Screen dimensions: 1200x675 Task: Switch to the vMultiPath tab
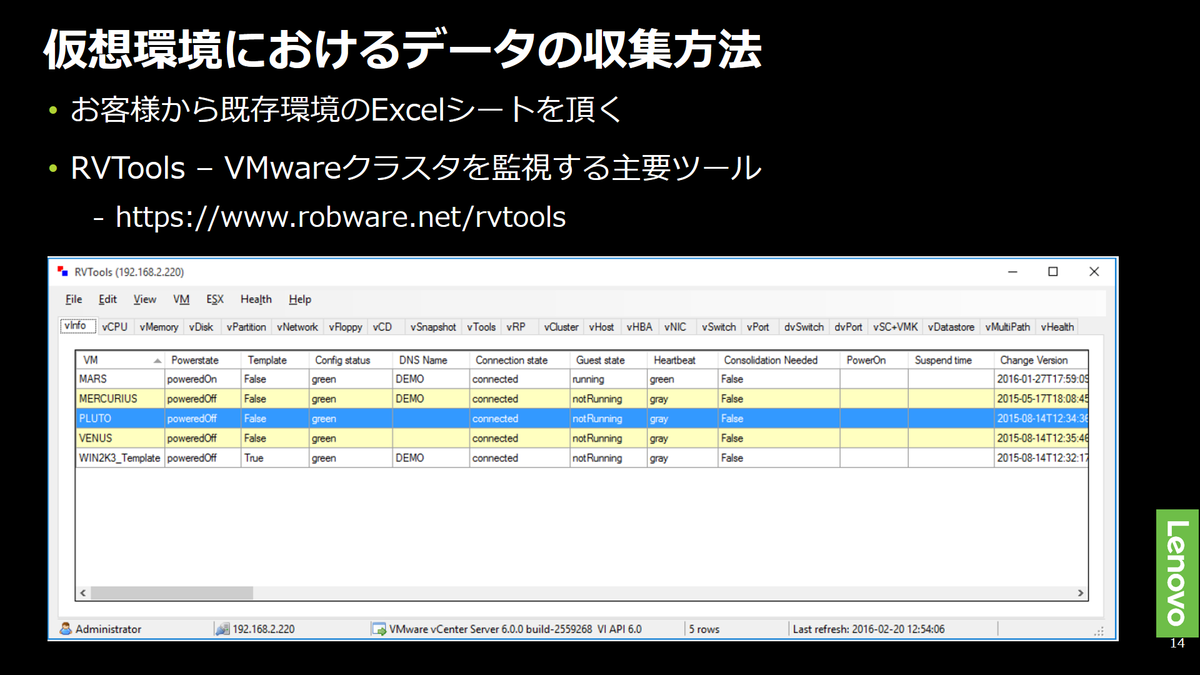1007,327
